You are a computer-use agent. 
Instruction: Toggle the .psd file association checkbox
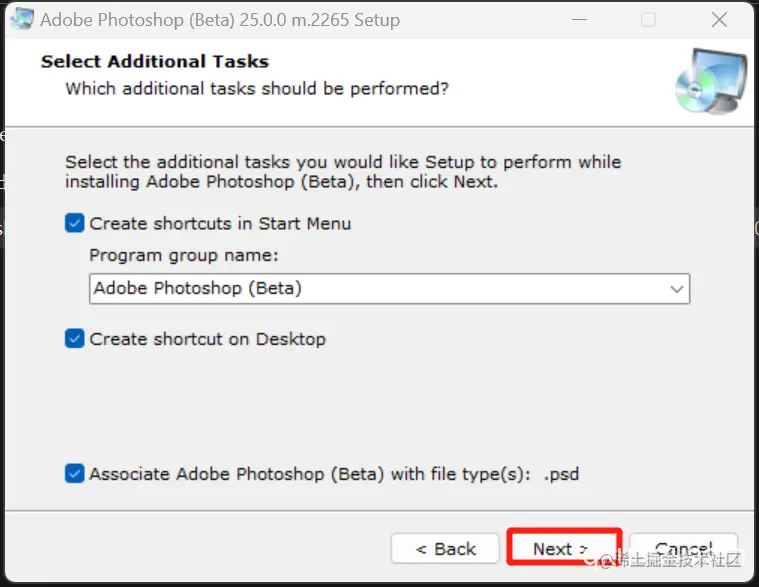pyautogui.click(x=75, y=474)
